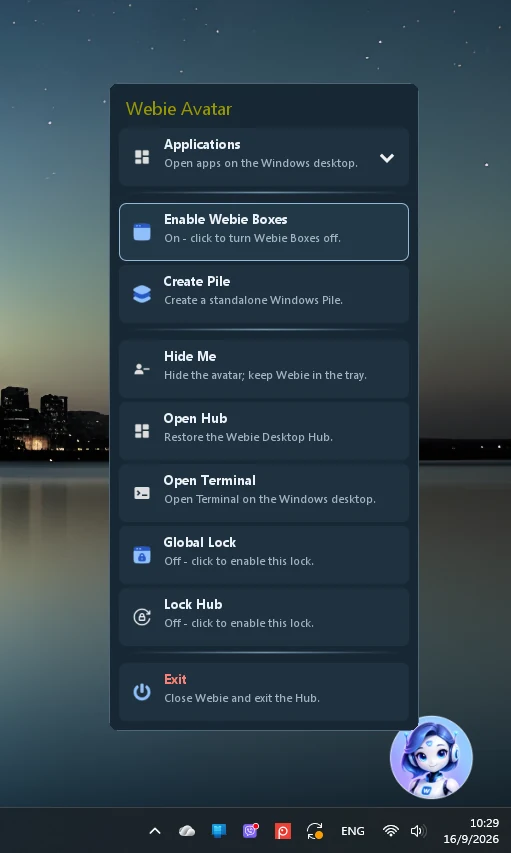
Task: Open the clock showing 10:29
Action: tap(484, 823)
